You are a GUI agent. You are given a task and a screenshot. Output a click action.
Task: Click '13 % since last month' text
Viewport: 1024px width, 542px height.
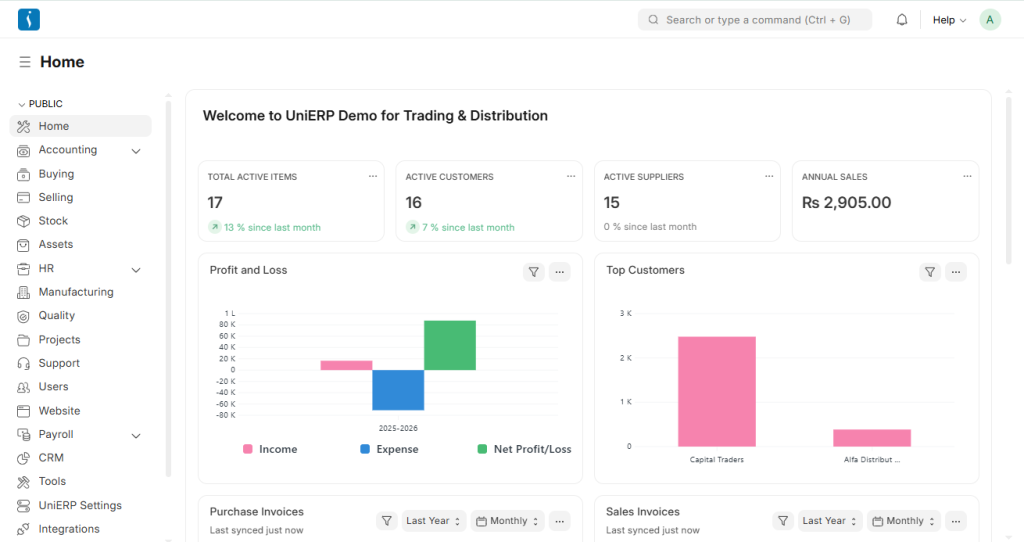[272, 227]
